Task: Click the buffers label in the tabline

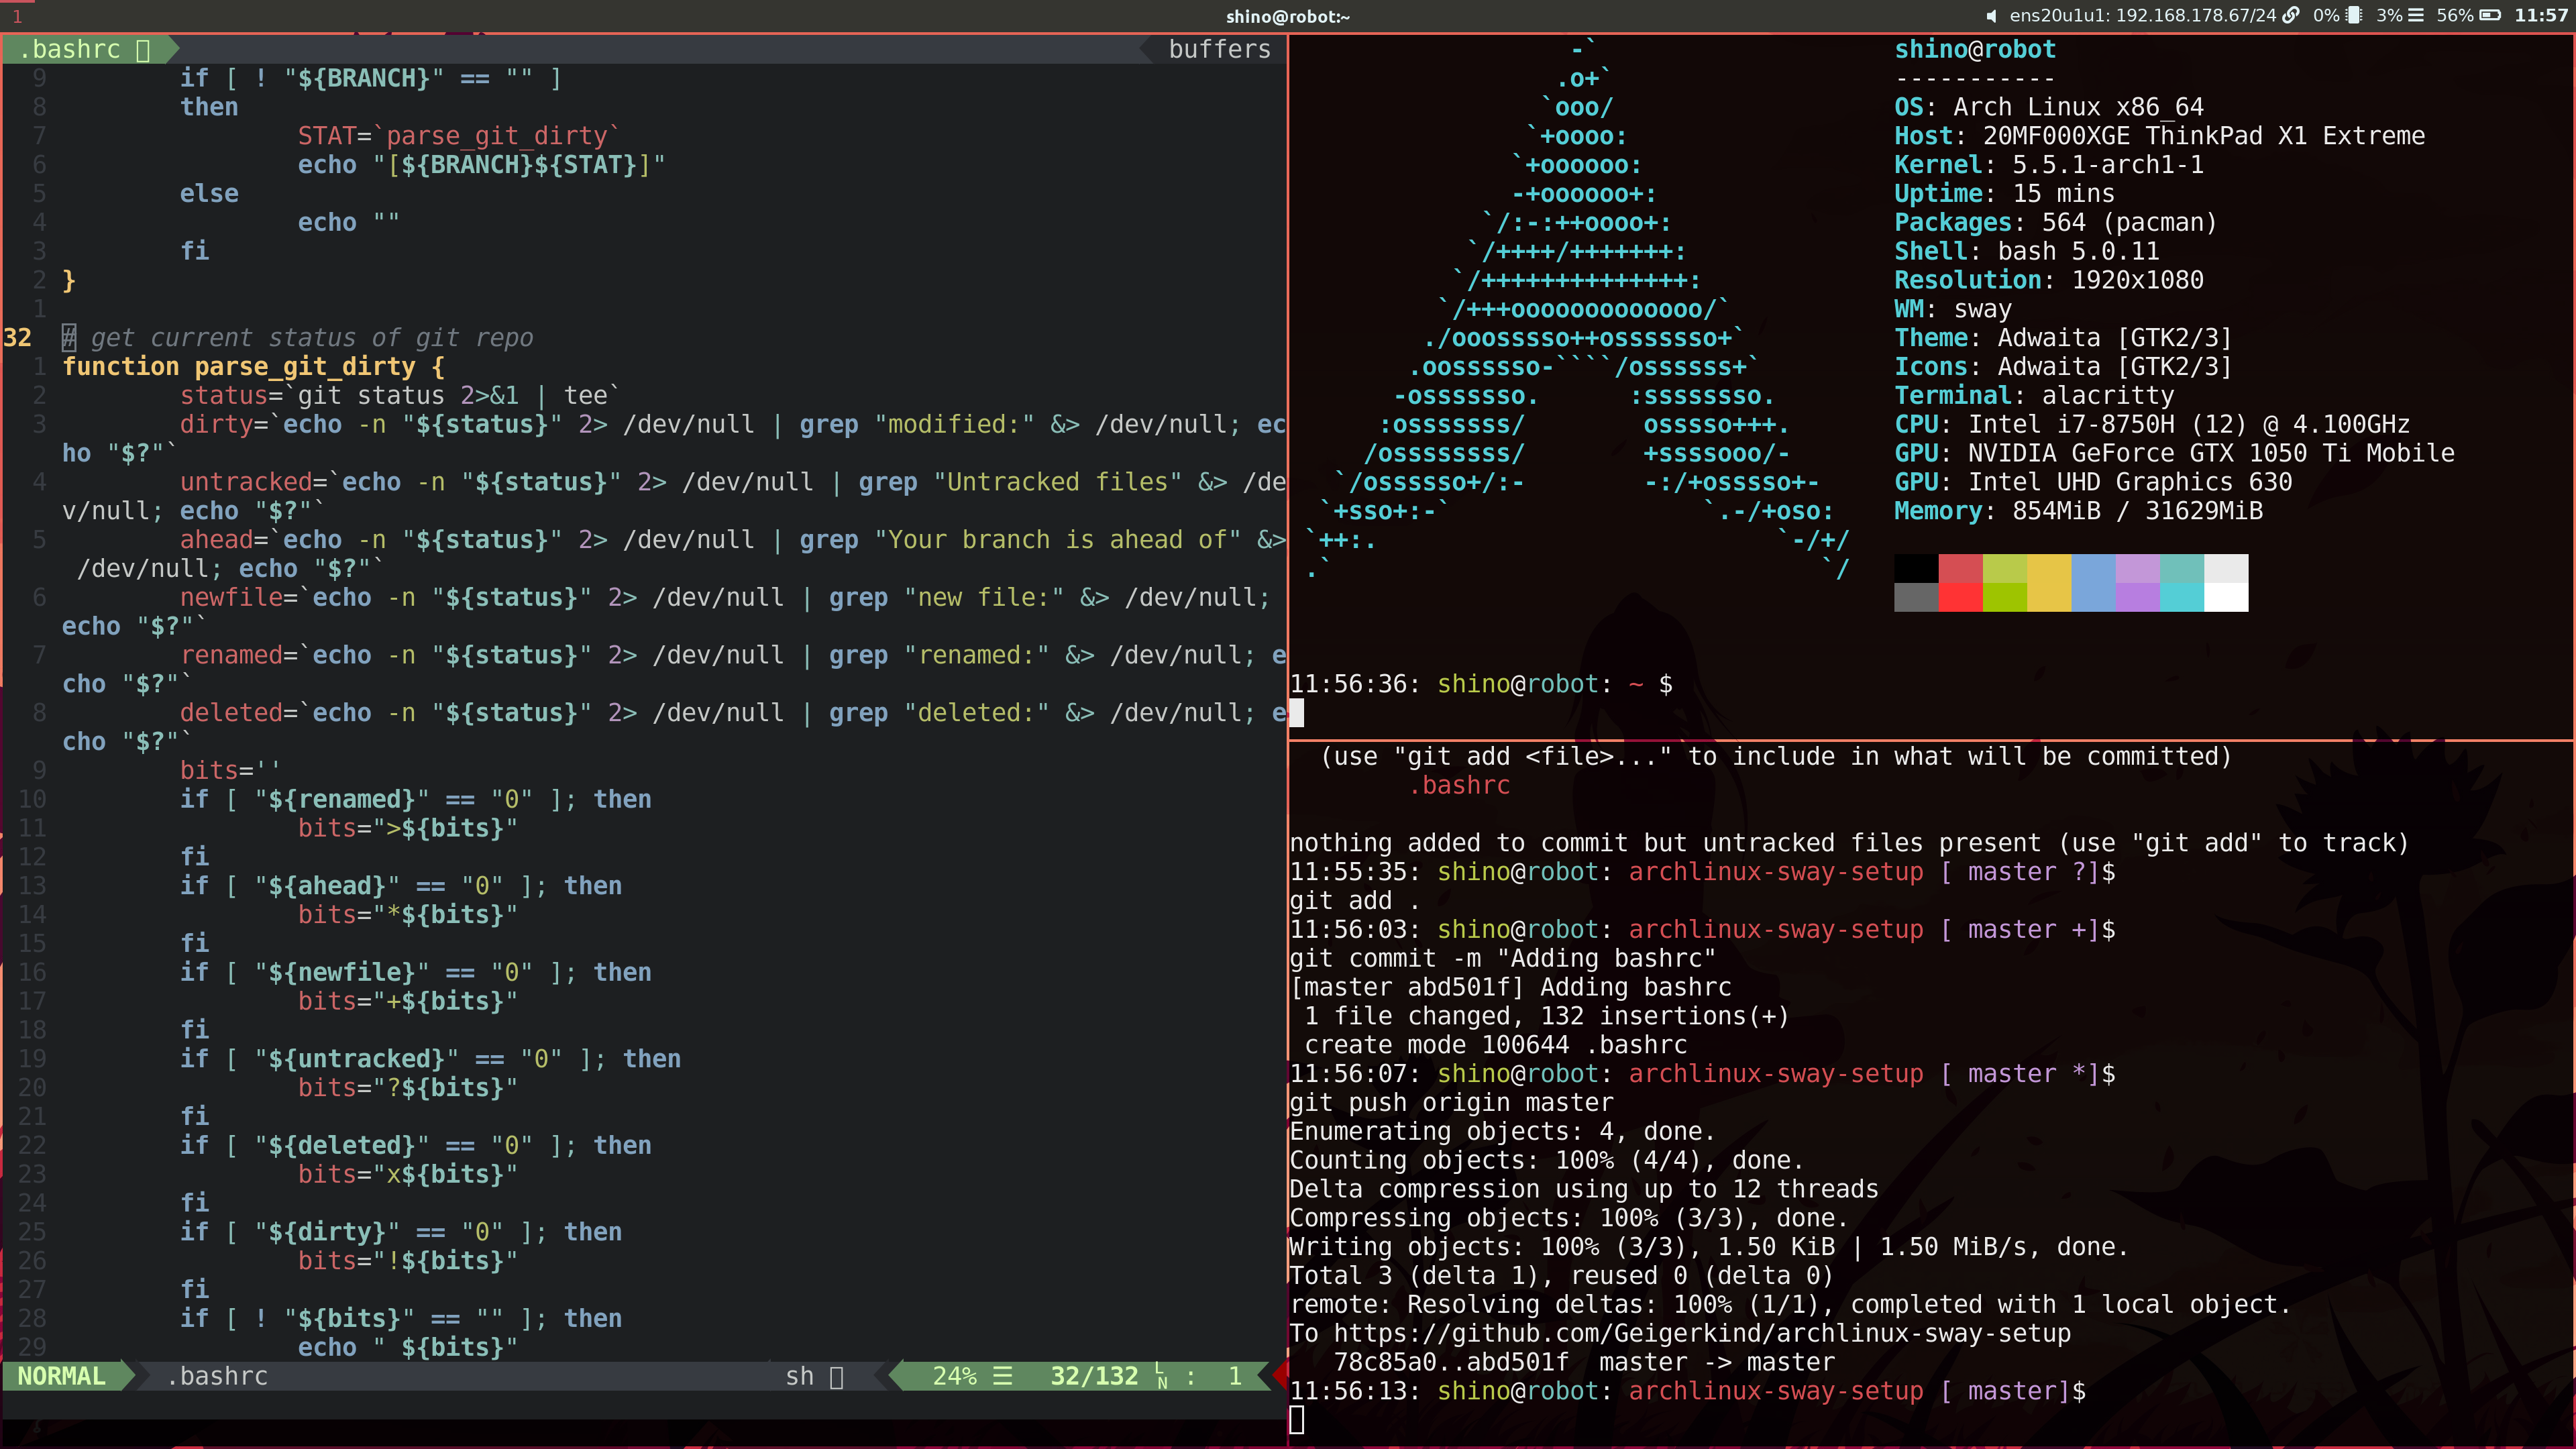Action: click(1219, 49)
